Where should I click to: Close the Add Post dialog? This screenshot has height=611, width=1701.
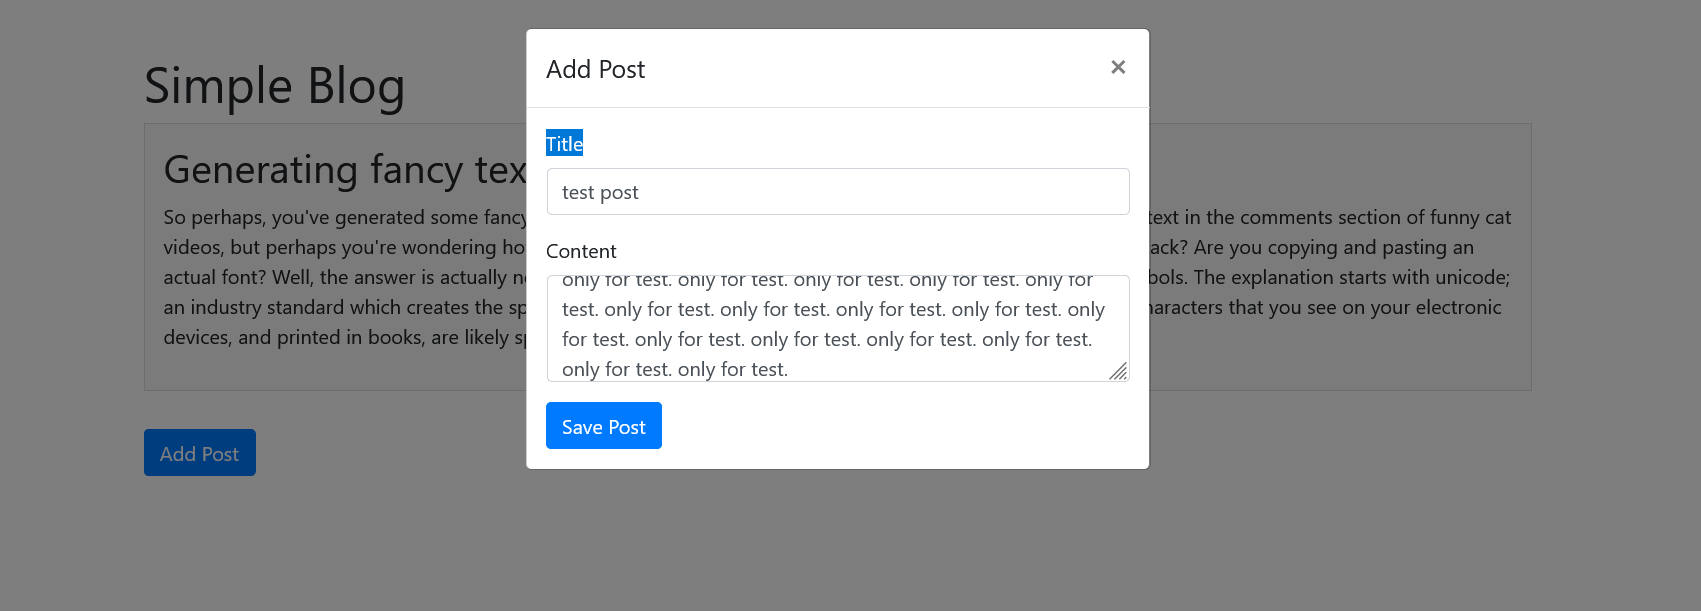(1118, 67)
